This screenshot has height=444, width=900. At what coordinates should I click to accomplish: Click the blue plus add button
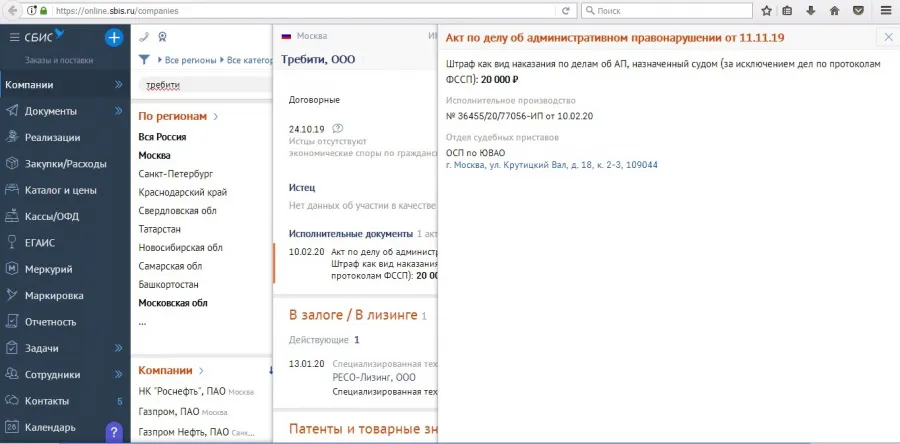tap(114, 38)
